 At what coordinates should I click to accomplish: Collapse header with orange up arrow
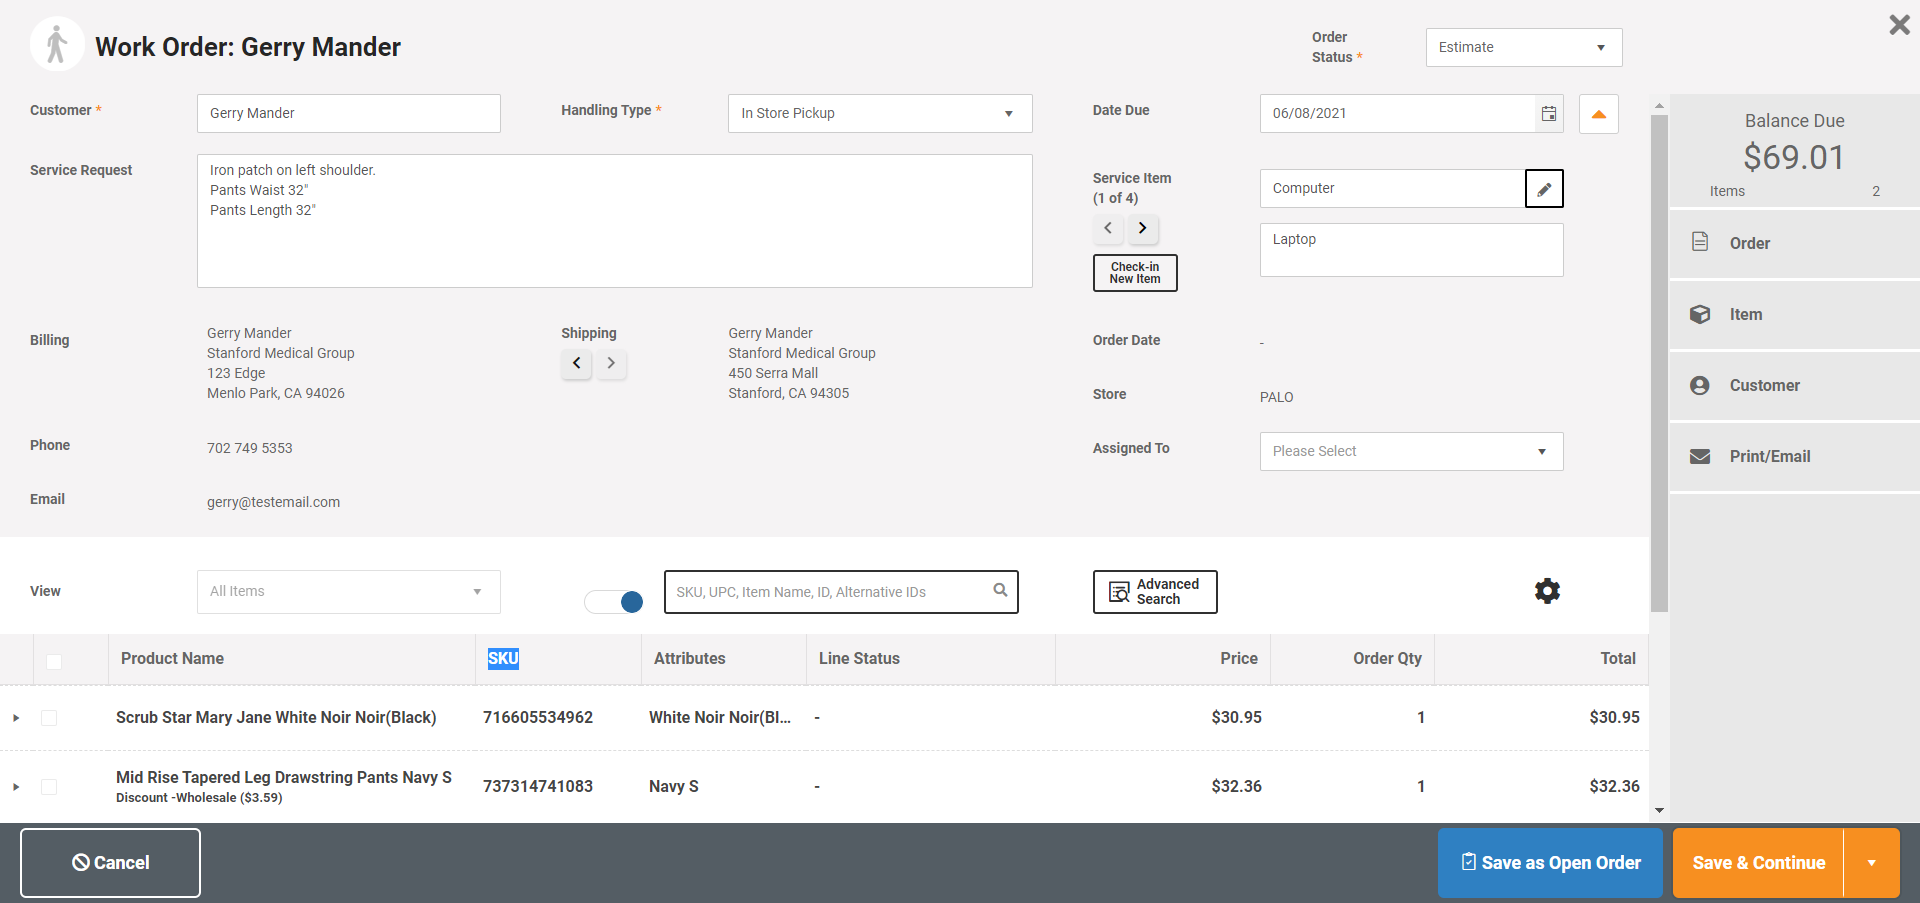pyautogui.click(x=1598, y=114)
